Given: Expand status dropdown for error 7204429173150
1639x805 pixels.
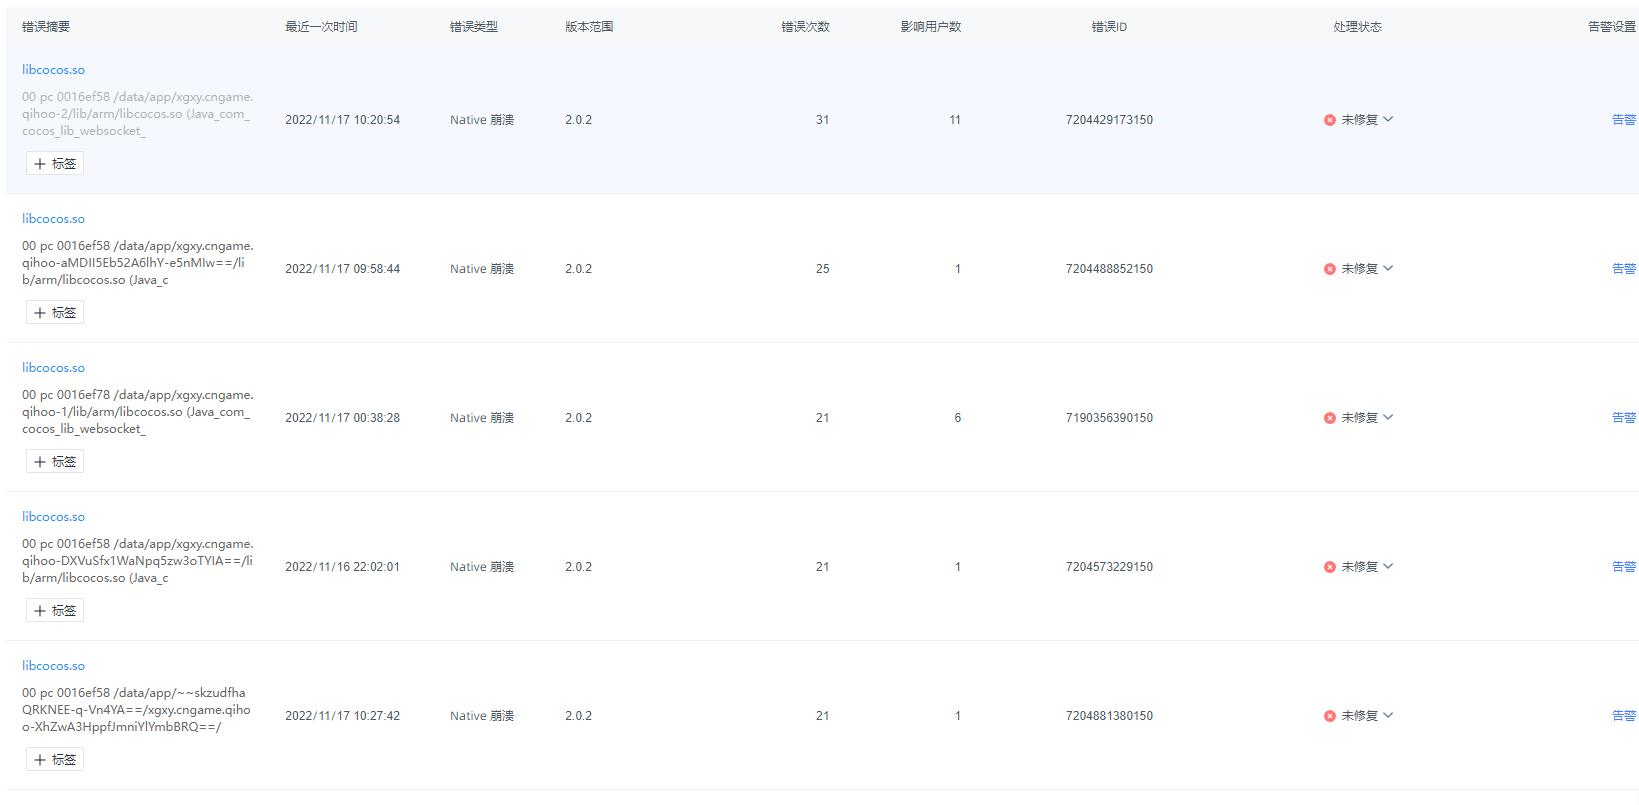Looking at the screenshot, I should point(1388,120).
